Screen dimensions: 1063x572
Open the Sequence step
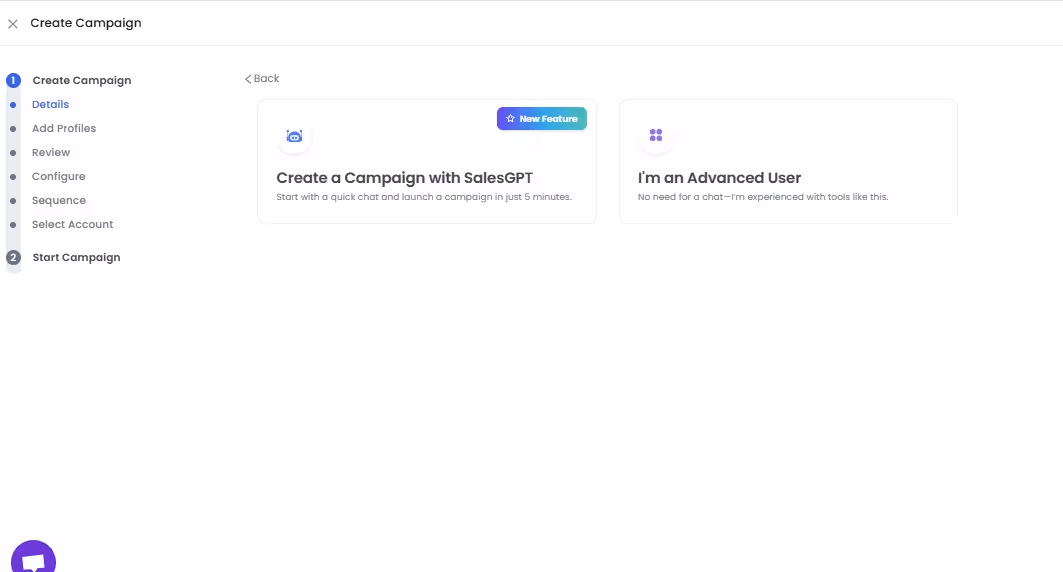click(59, 201)
